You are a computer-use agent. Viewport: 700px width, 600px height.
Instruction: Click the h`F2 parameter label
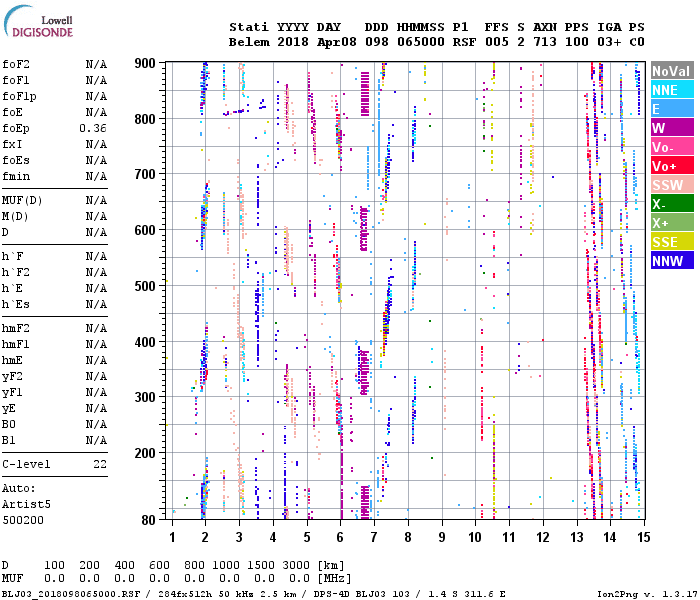pos(16,272)
